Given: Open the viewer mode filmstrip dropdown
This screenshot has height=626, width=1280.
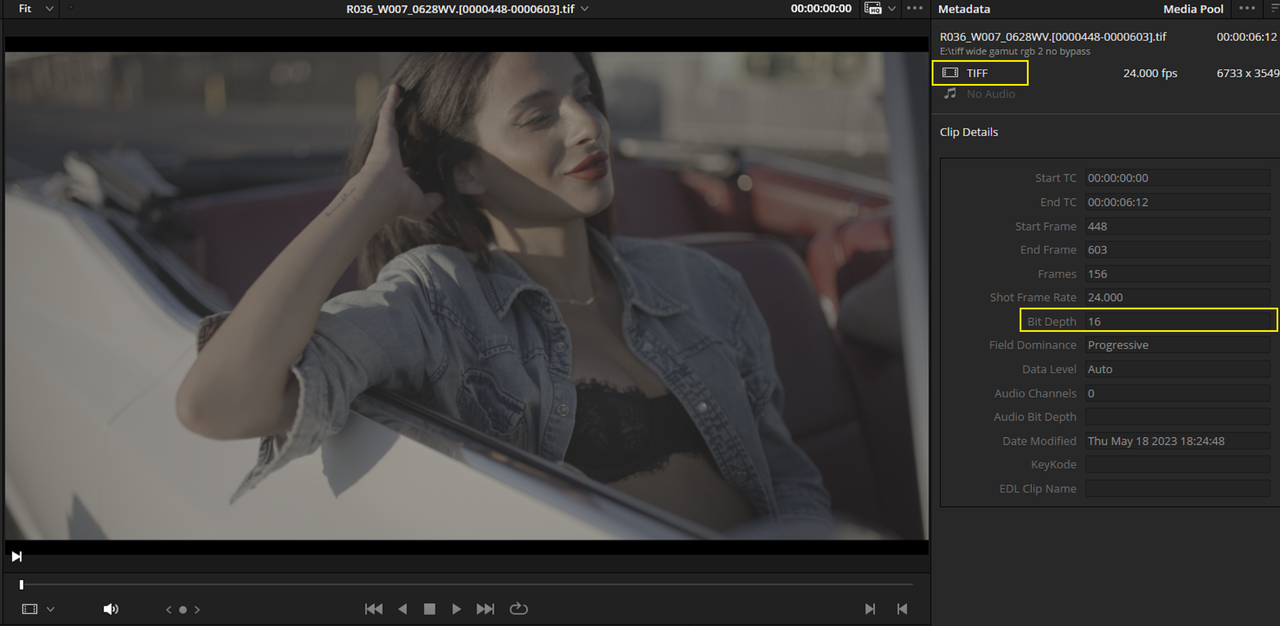Looking at the screenshot, I should [38, 609].
